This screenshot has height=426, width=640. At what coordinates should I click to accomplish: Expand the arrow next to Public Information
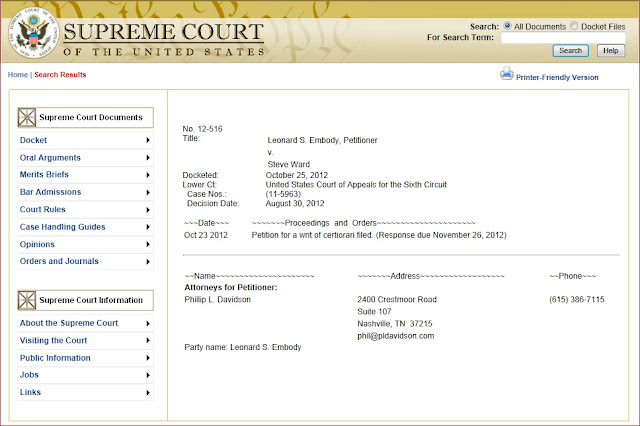[x=148, y=358]
